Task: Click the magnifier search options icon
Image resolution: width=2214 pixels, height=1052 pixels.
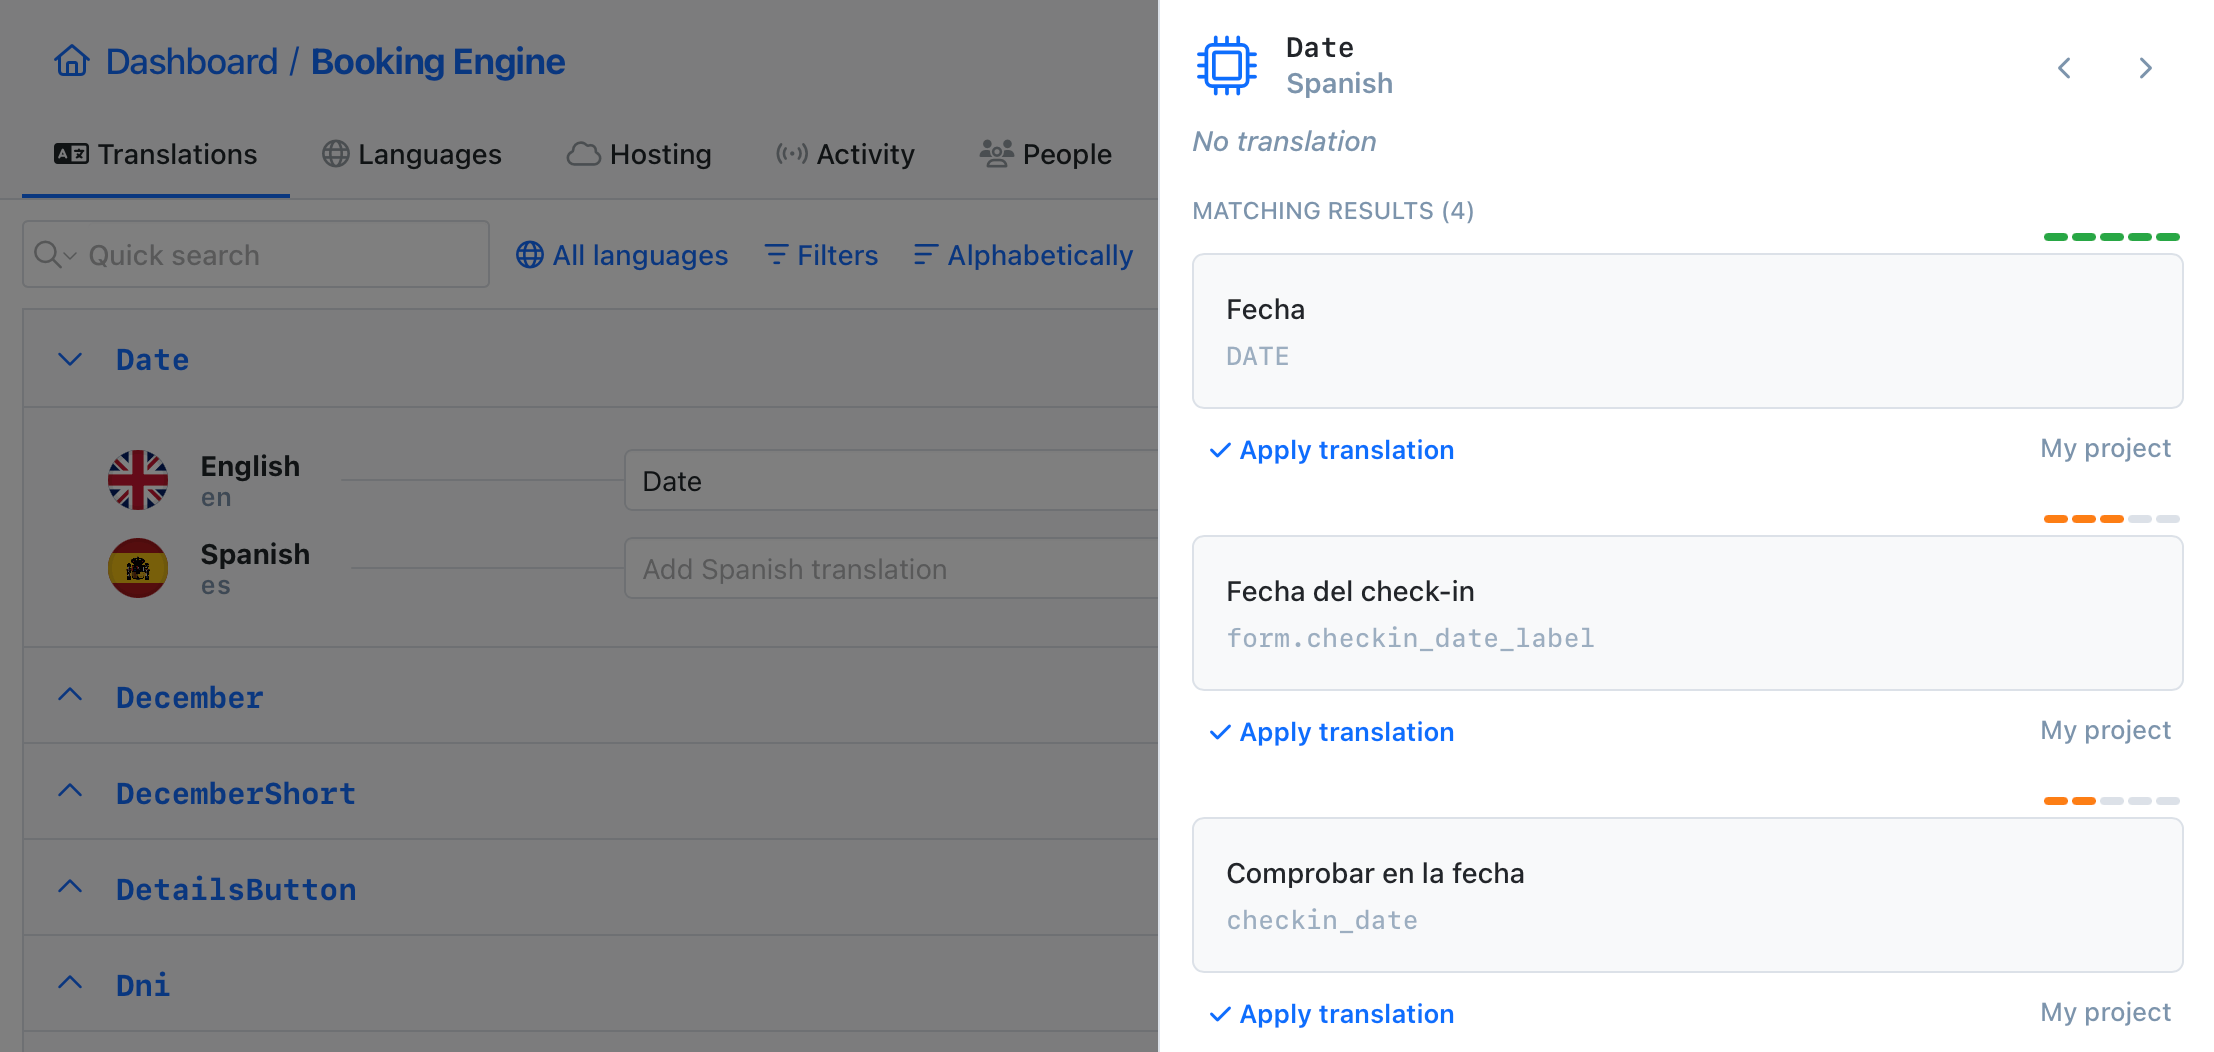Action: [x=54, y=255]
